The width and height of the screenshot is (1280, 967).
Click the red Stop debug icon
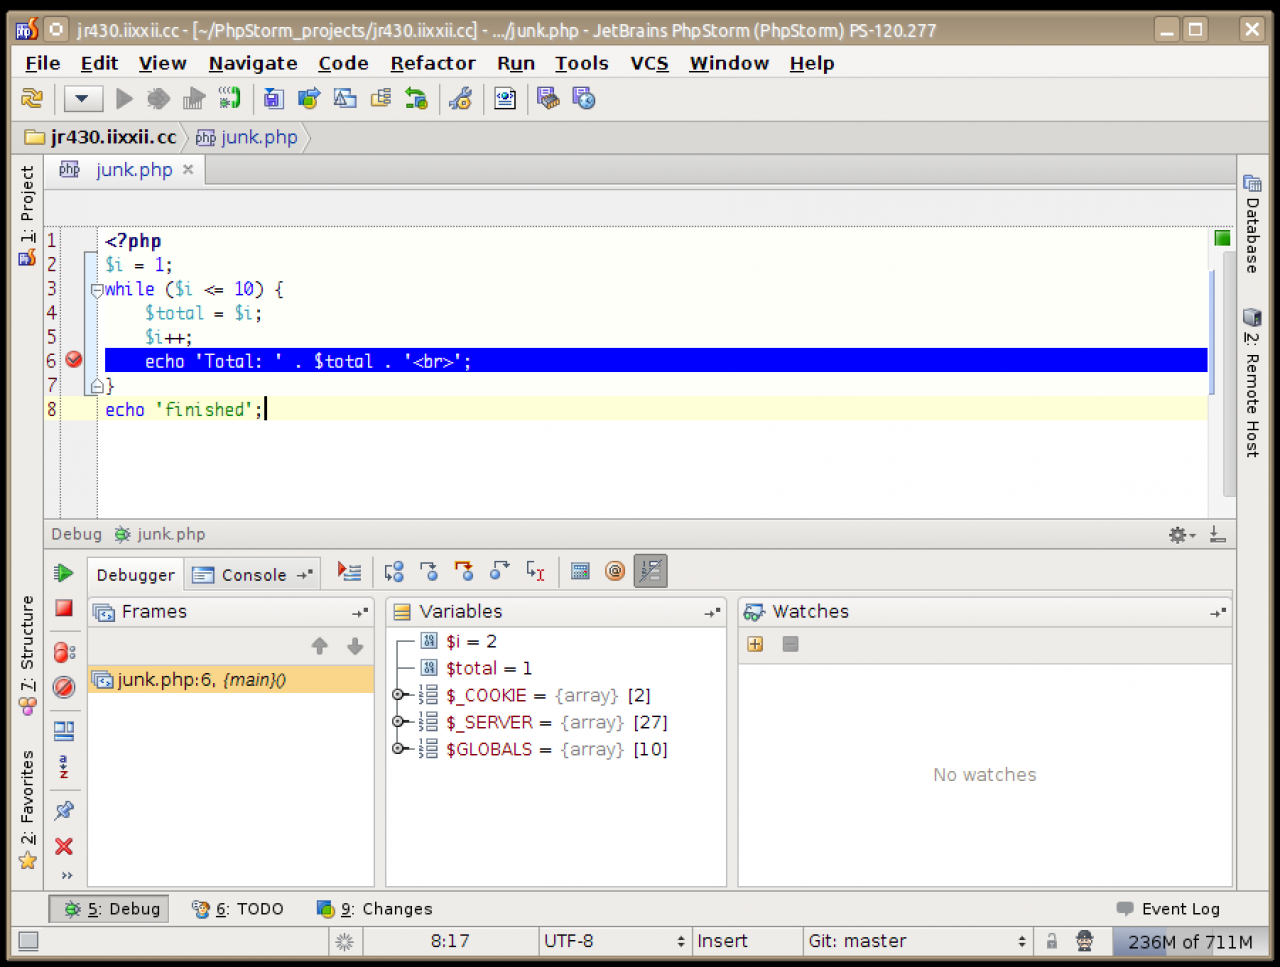point(64,608)
